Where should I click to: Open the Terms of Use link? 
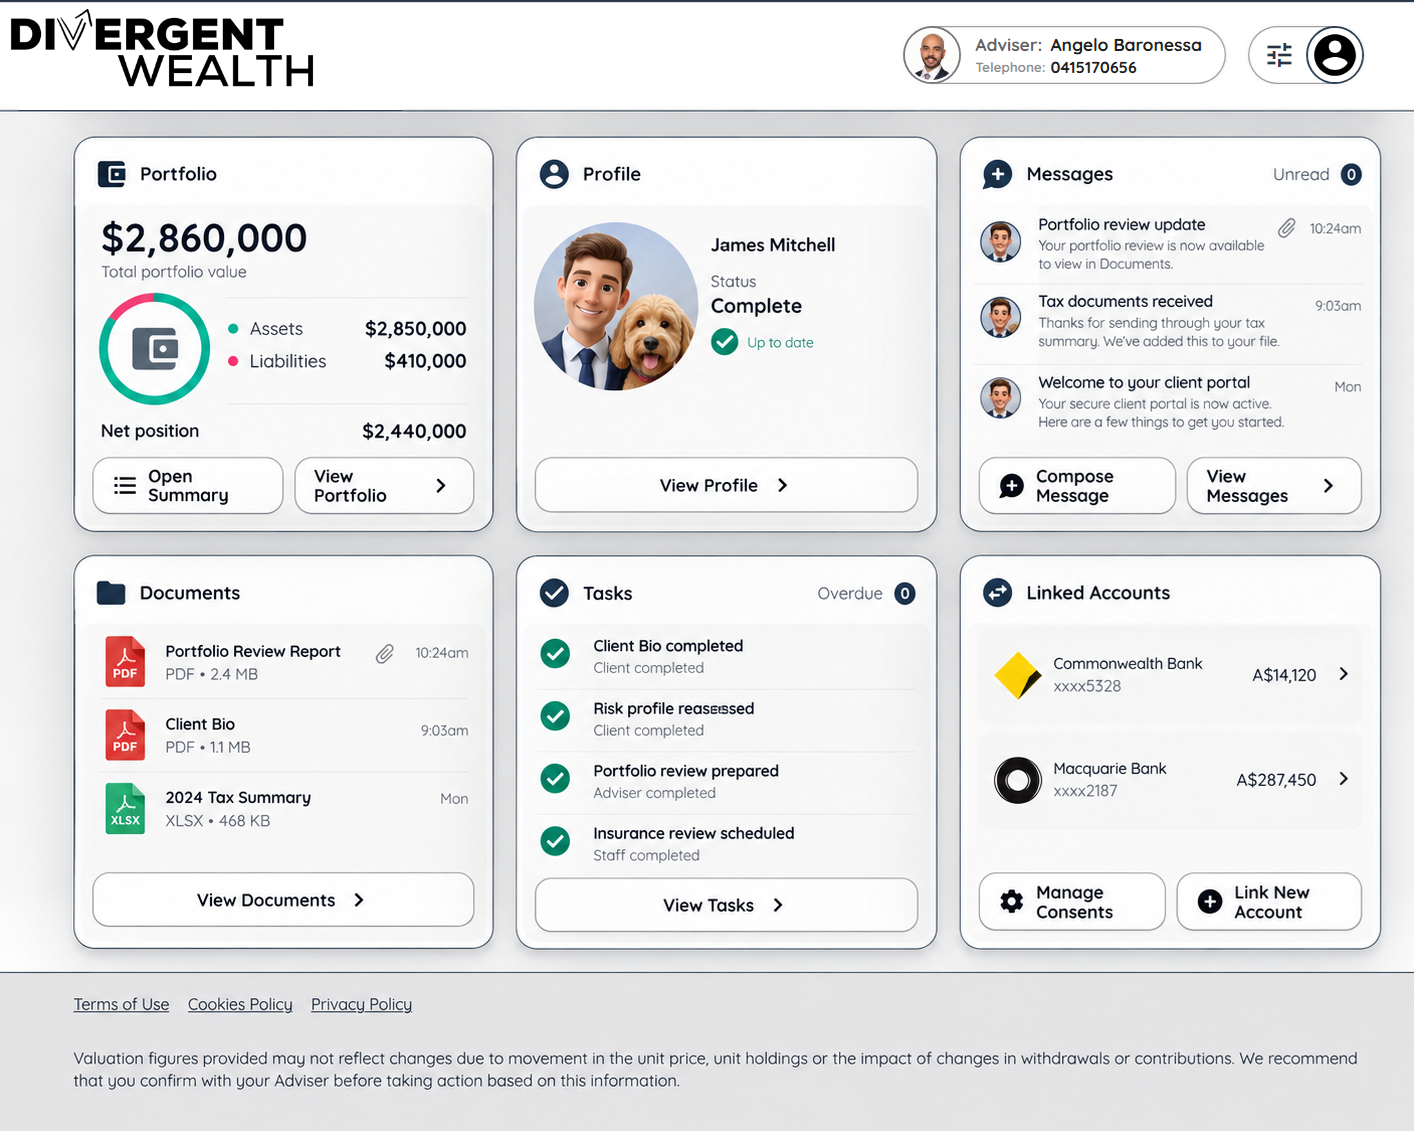tap(121, 1004)
